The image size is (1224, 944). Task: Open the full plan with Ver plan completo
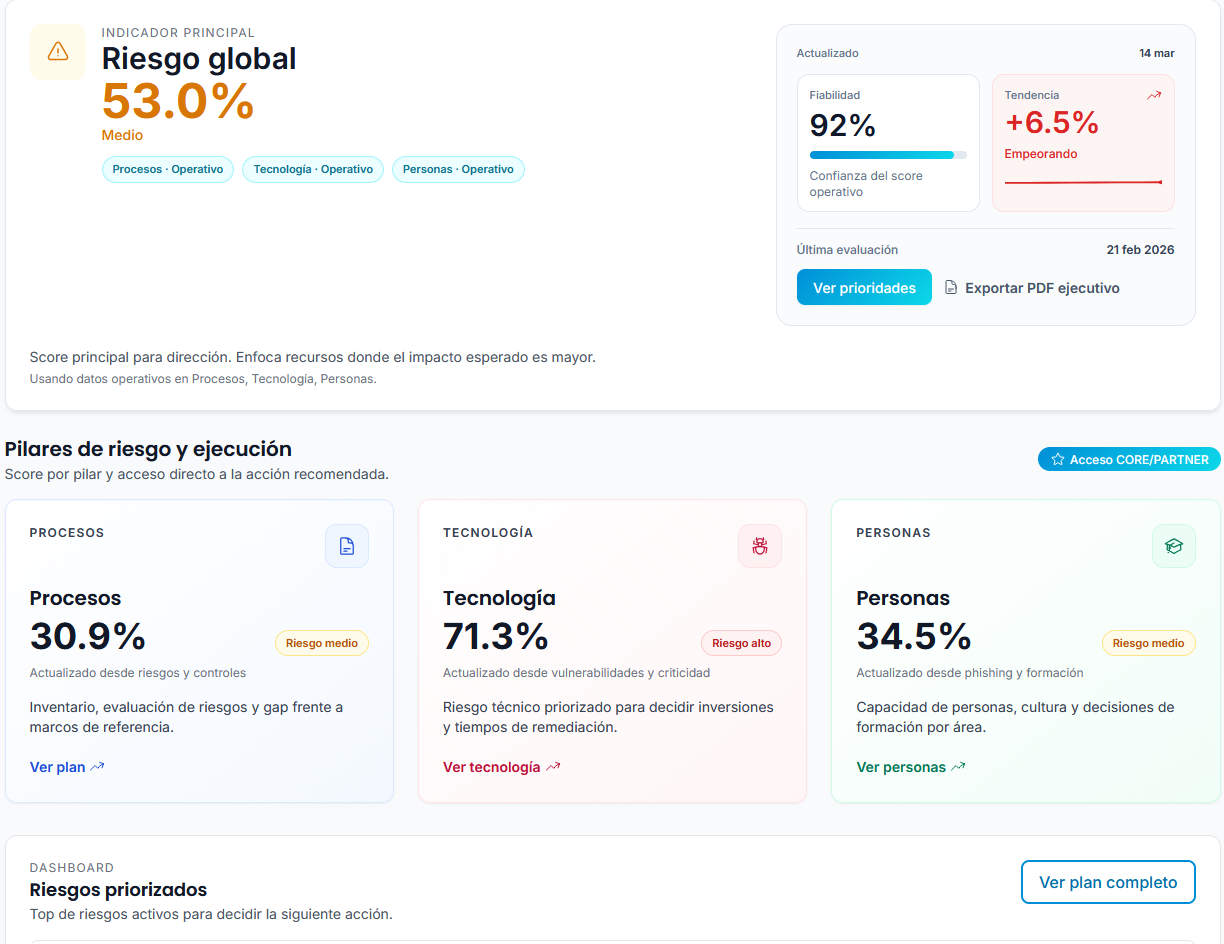point(1108,882)
